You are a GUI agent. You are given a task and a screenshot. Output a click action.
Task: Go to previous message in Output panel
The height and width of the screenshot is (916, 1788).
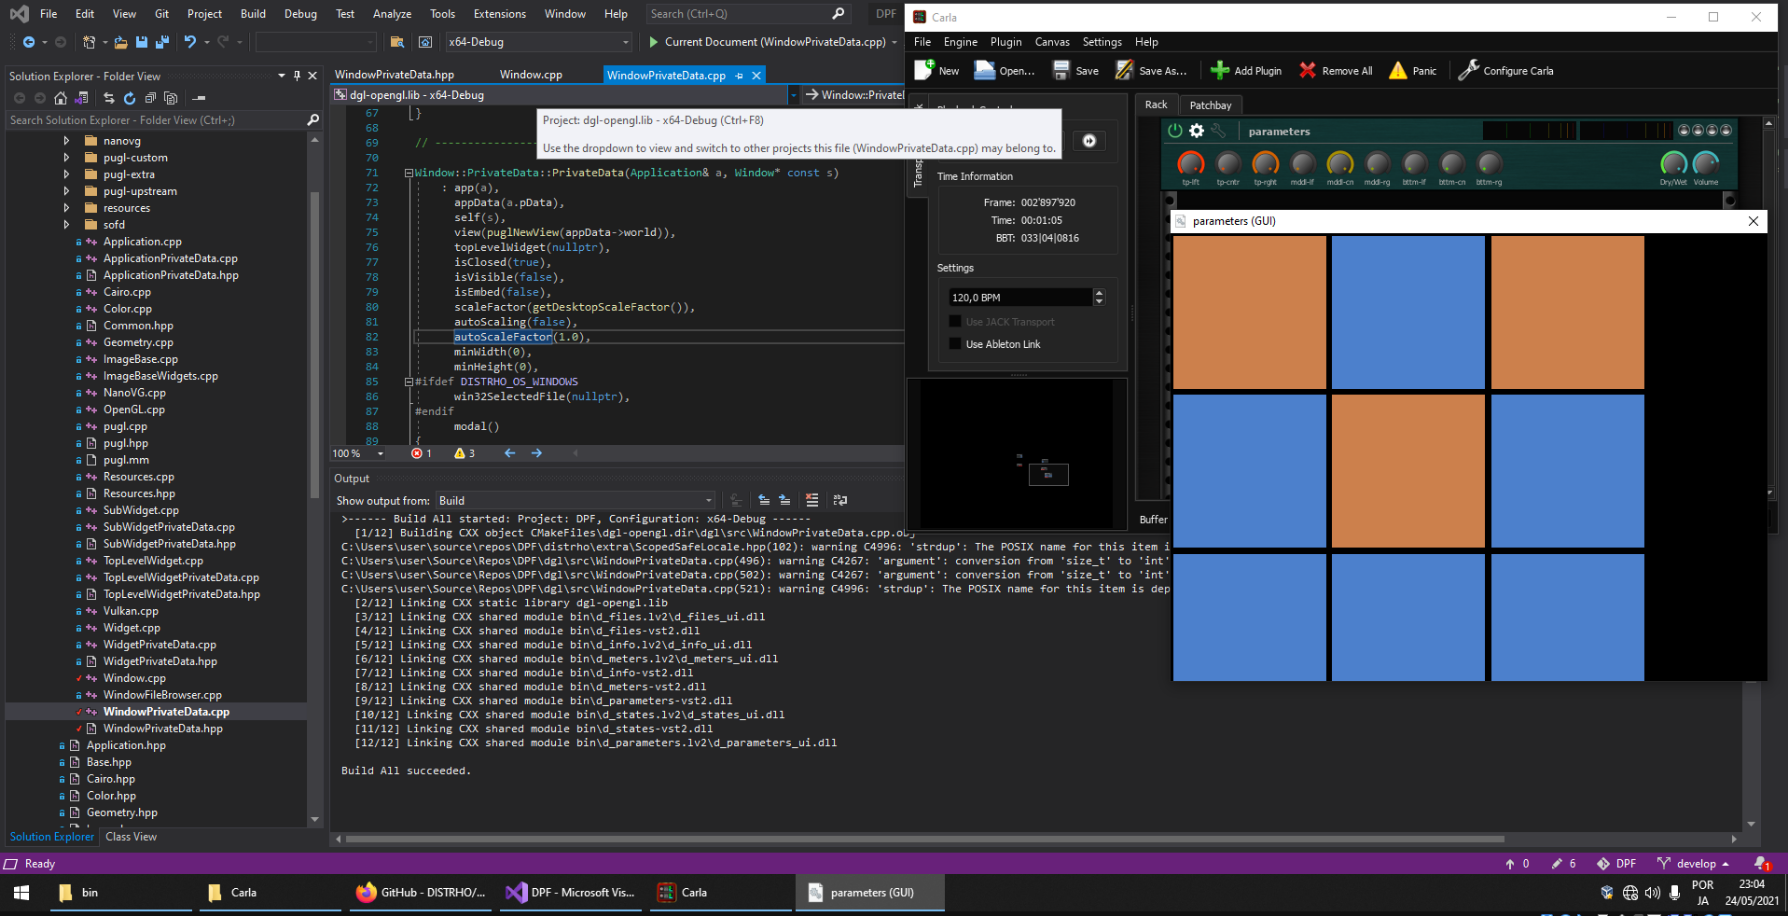(764, 500)
